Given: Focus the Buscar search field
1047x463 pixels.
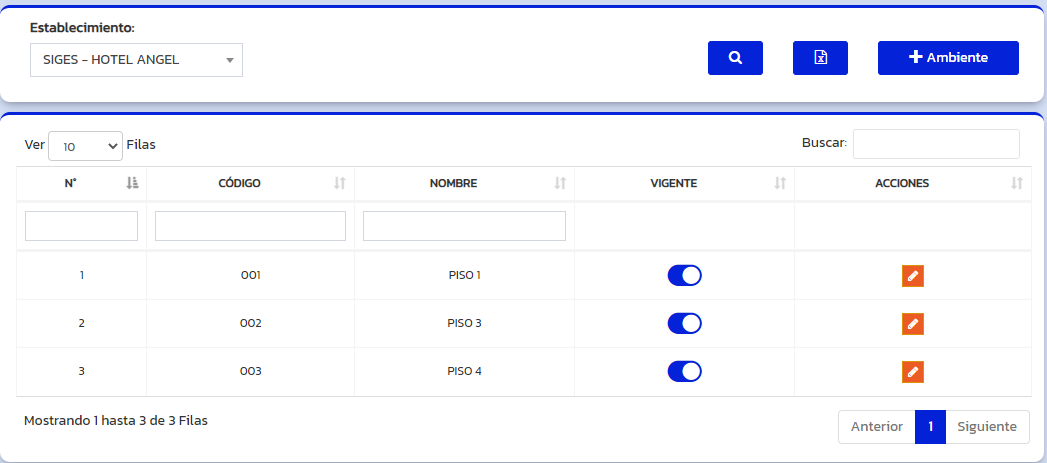Looking at the screenshot, I should click(x=936, y=144).
